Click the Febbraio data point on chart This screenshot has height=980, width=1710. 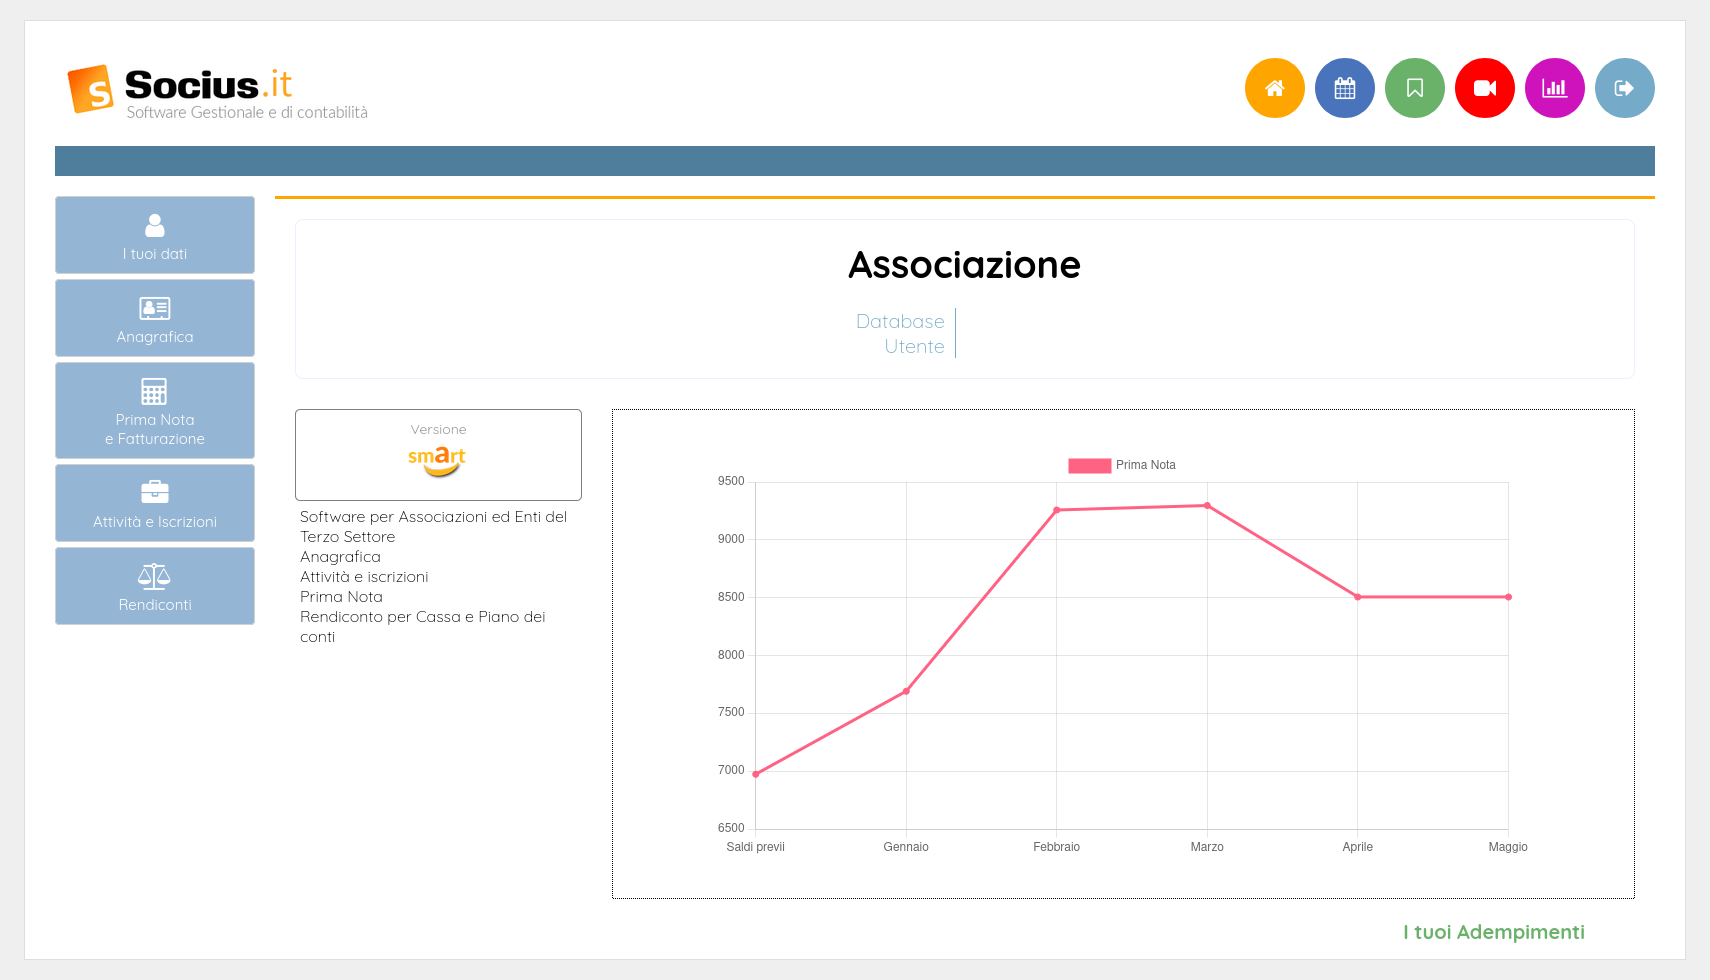point(1057,510)
